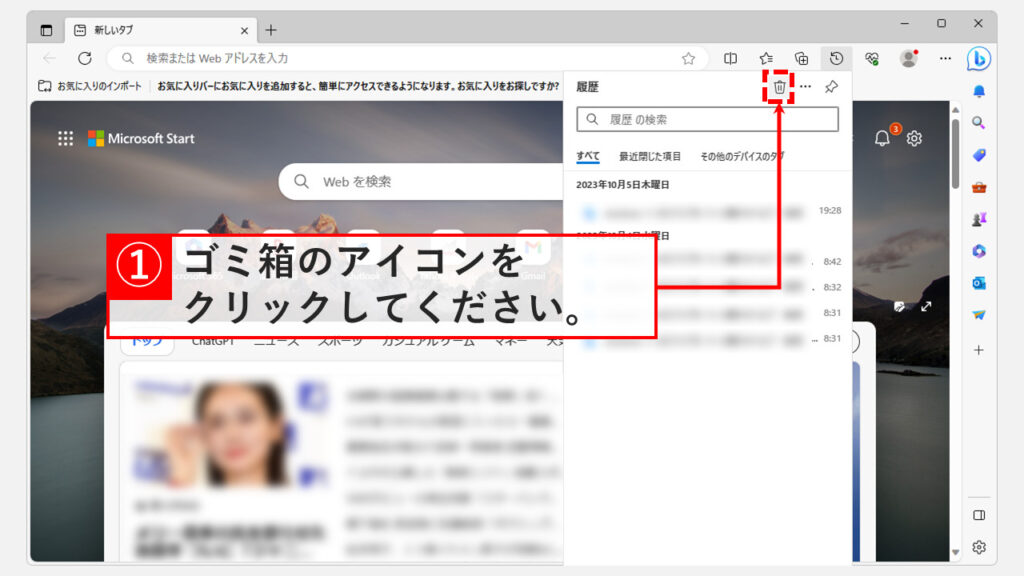Screen dimensions: 1024x576
Task: Click the scroll-down arrow of the scrollbar
Action: [x=955, y=552]
